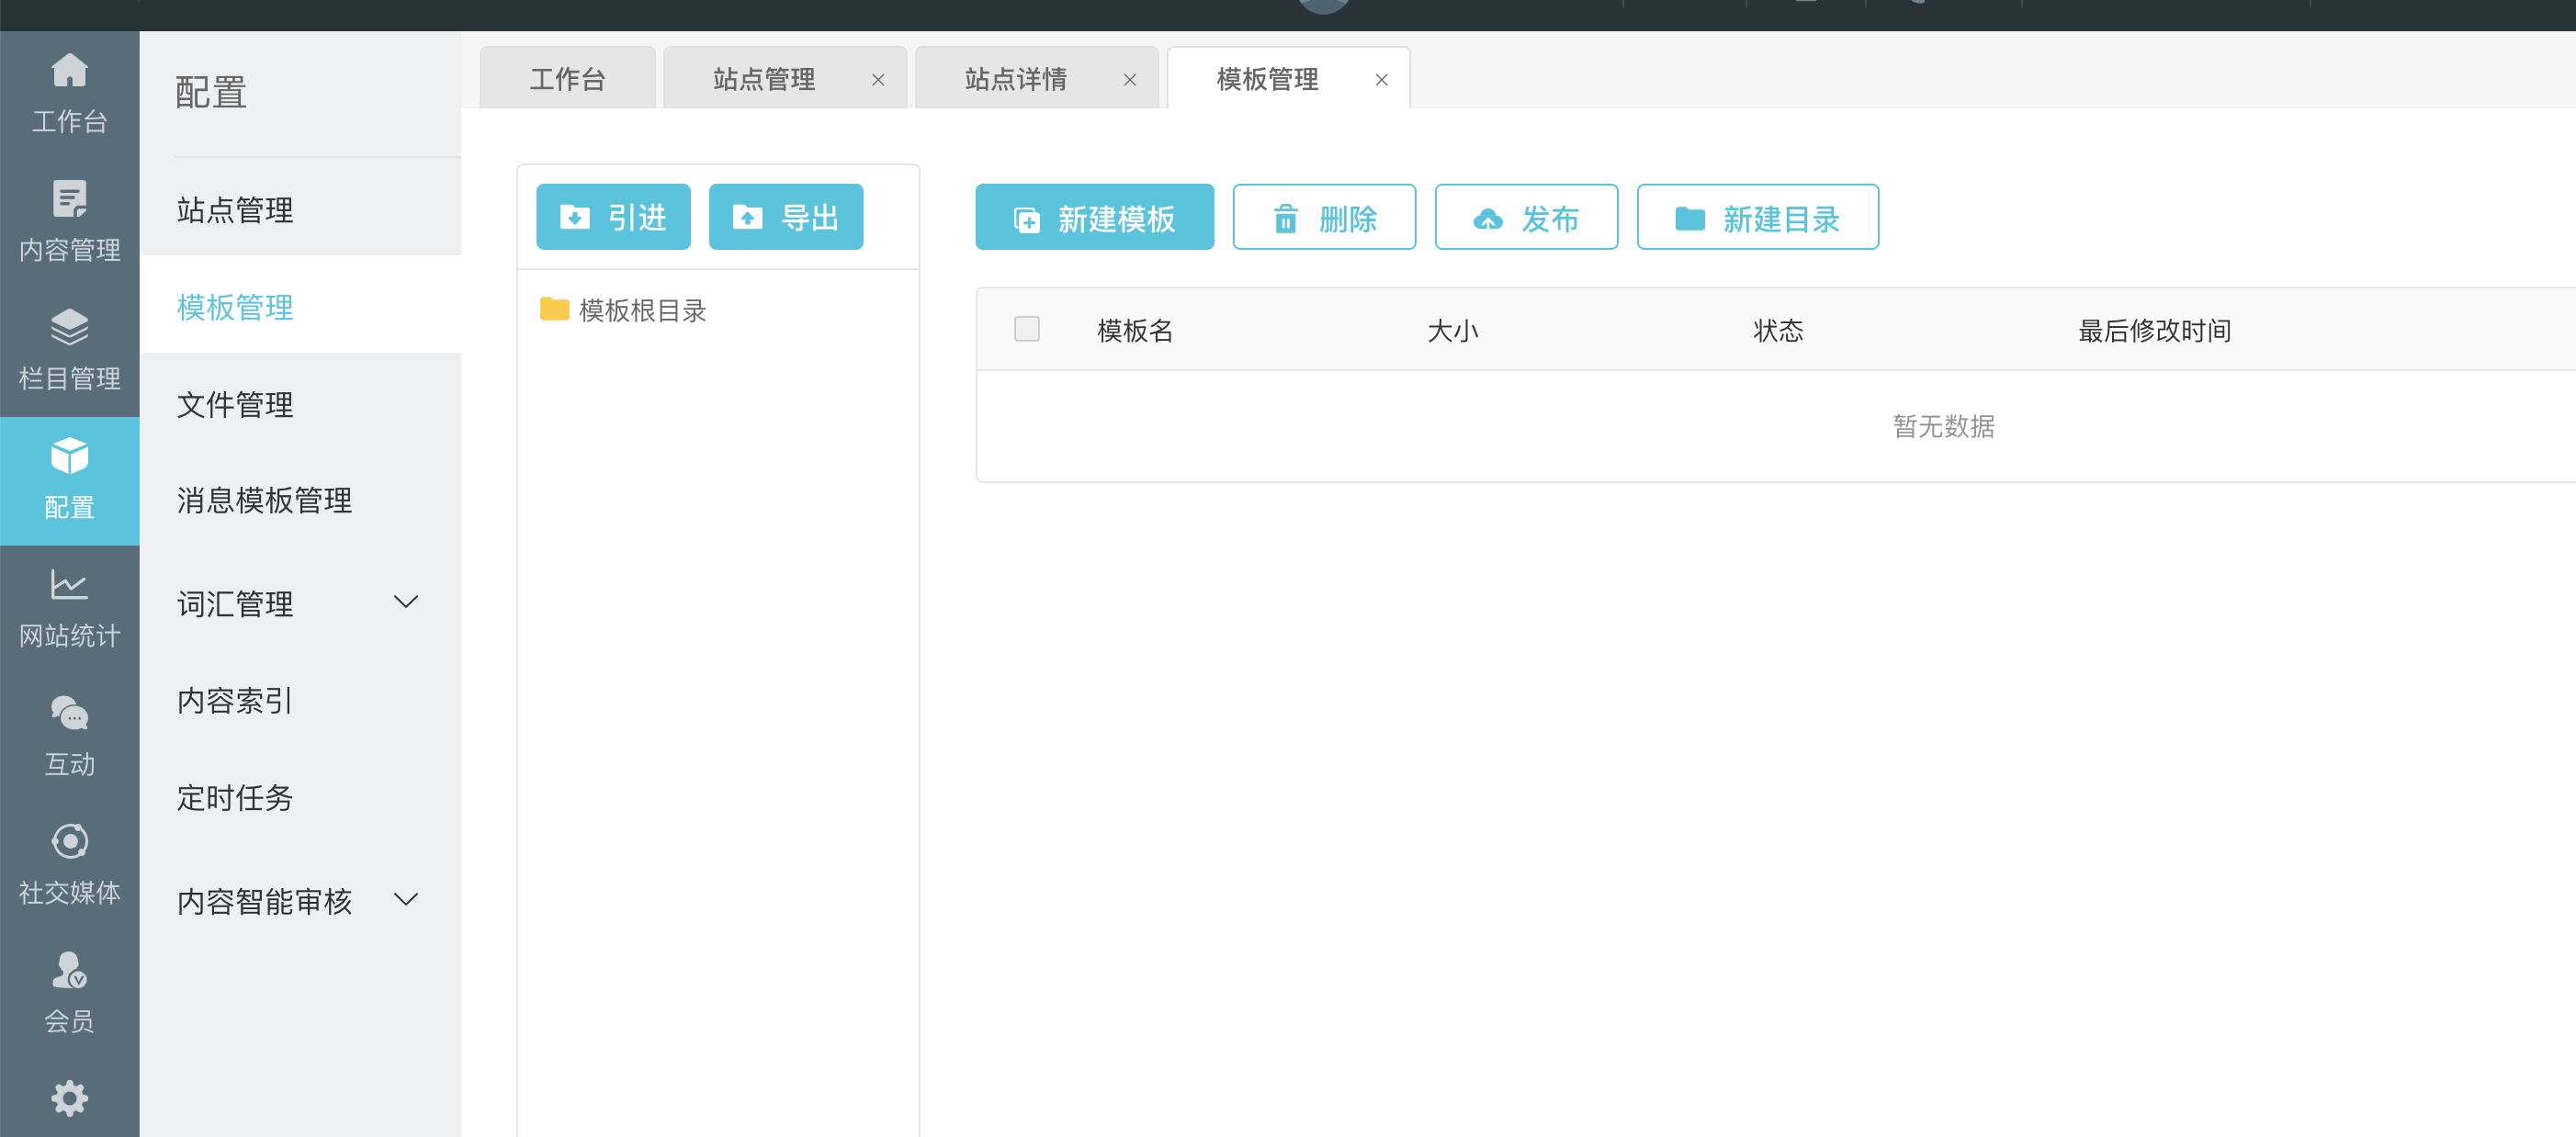Click the 发布 button

pos(1525,217)
